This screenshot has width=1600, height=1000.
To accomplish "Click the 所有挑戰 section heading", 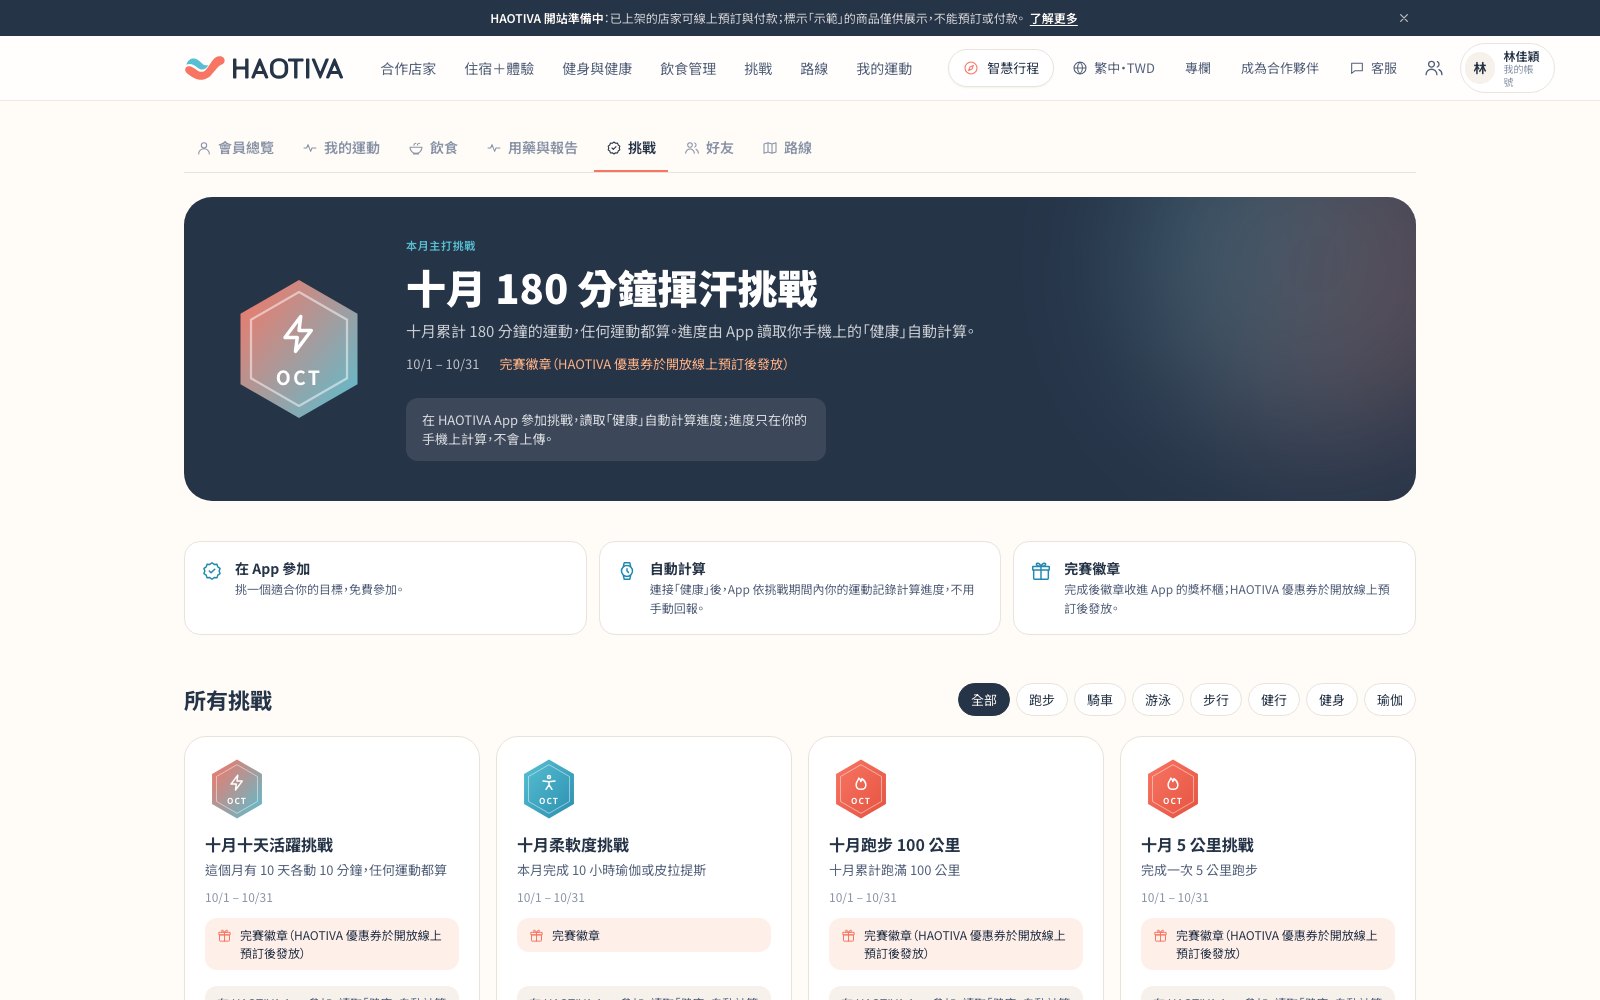I will pos(228,701).
